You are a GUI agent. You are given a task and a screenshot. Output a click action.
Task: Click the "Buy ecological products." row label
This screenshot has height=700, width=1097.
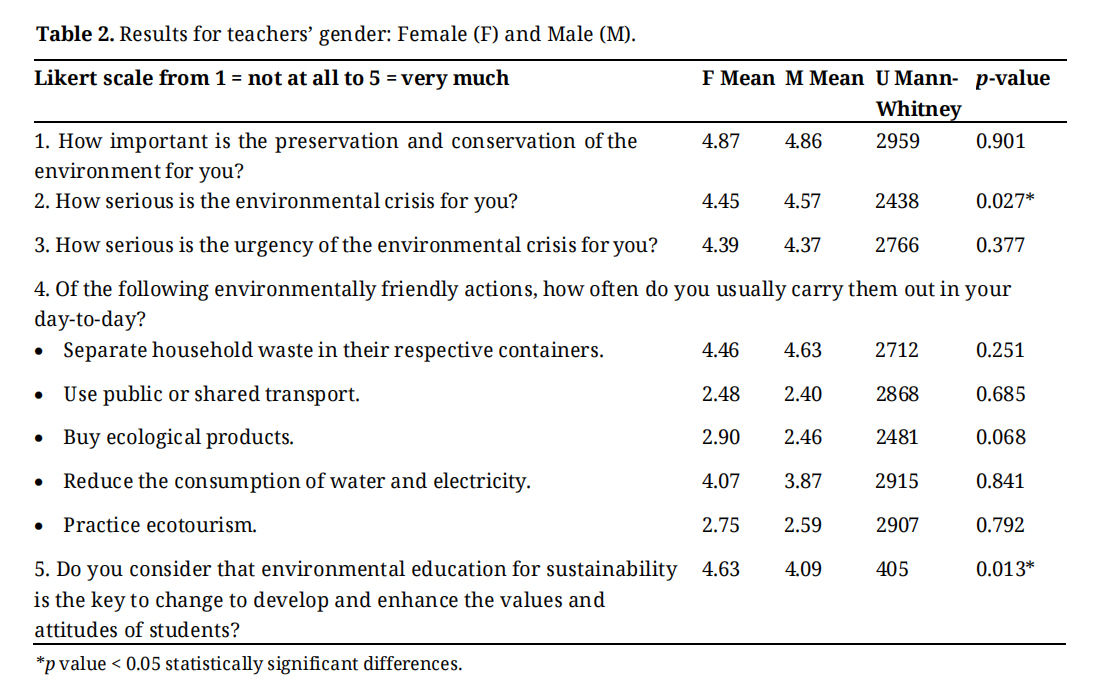179,437
